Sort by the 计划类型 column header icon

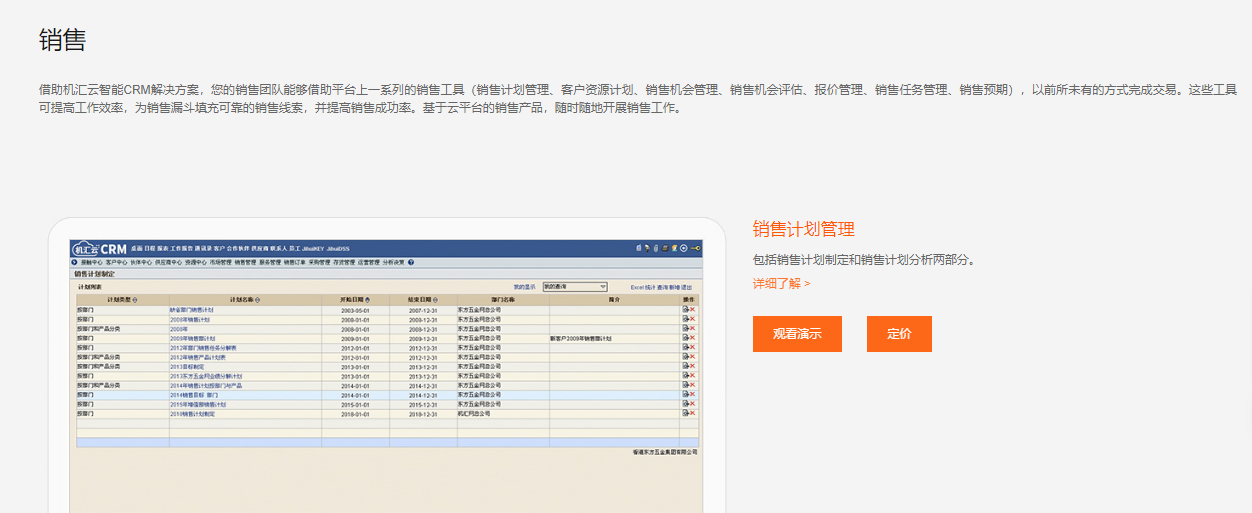(x=135, y=300)
